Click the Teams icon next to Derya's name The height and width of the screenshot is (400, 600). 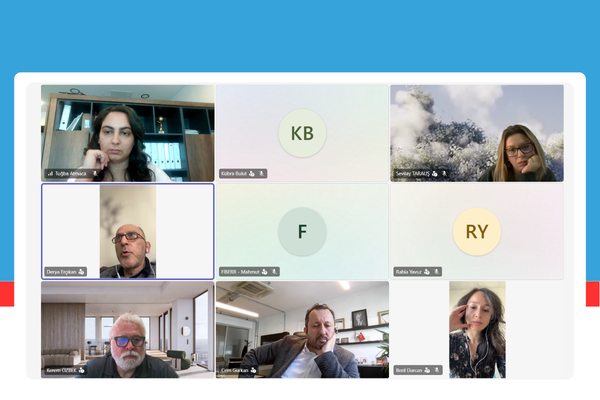point(81,272)
